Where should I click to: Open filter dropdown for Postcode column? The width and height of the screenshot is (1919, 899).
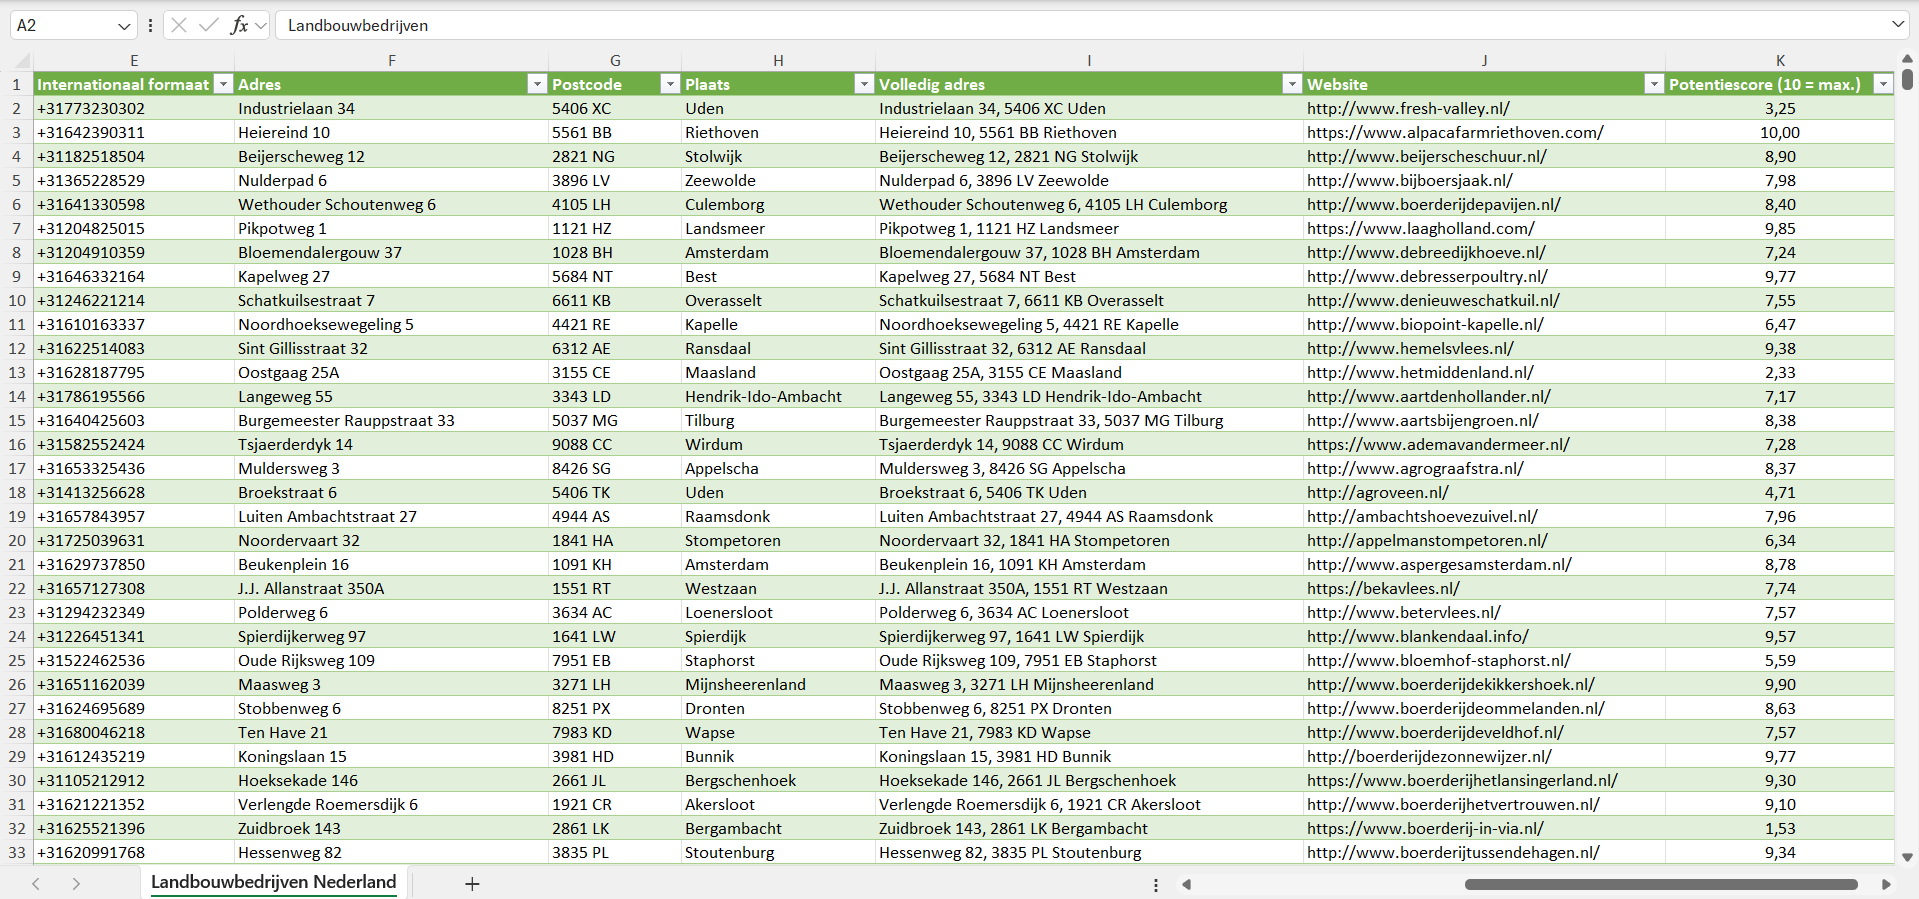point(670,84)
